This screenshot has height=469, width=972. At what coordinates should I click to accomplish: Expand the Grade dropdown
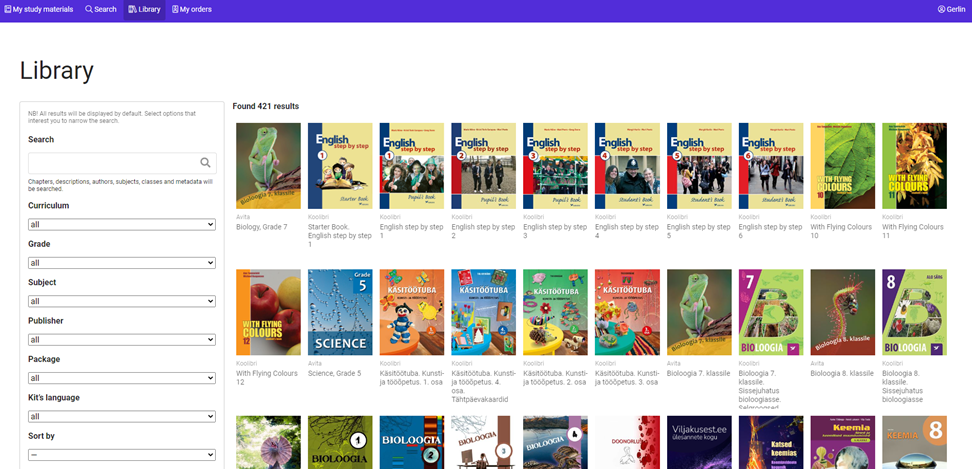pos(122,263)
